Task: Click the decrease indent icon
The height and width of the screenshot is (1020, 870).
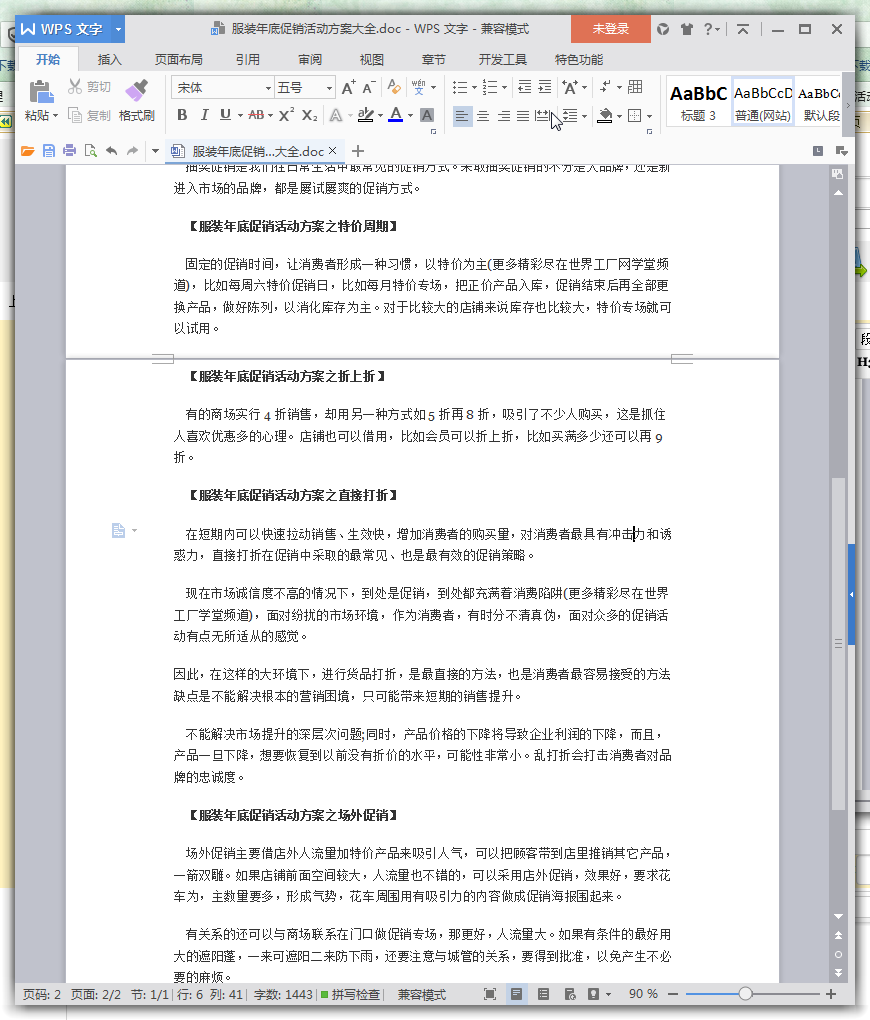Action: pos(524,87)
